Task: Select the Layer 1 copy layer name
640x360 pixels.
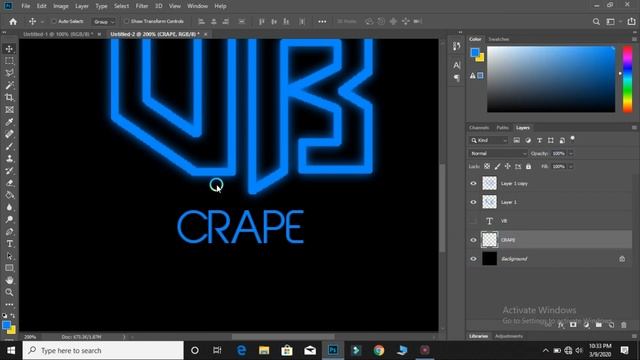Action: coord(514,184)
